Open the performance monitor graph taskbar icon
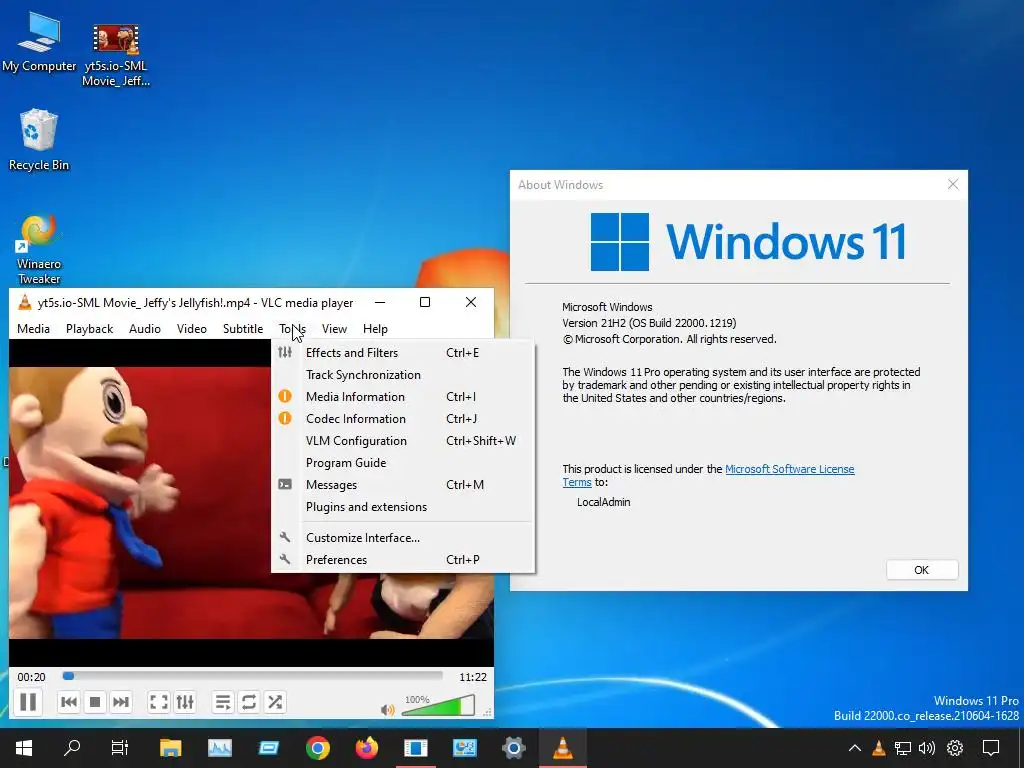Image resolution: width=1024 pixels, height=768 pixels. (219, 748)
